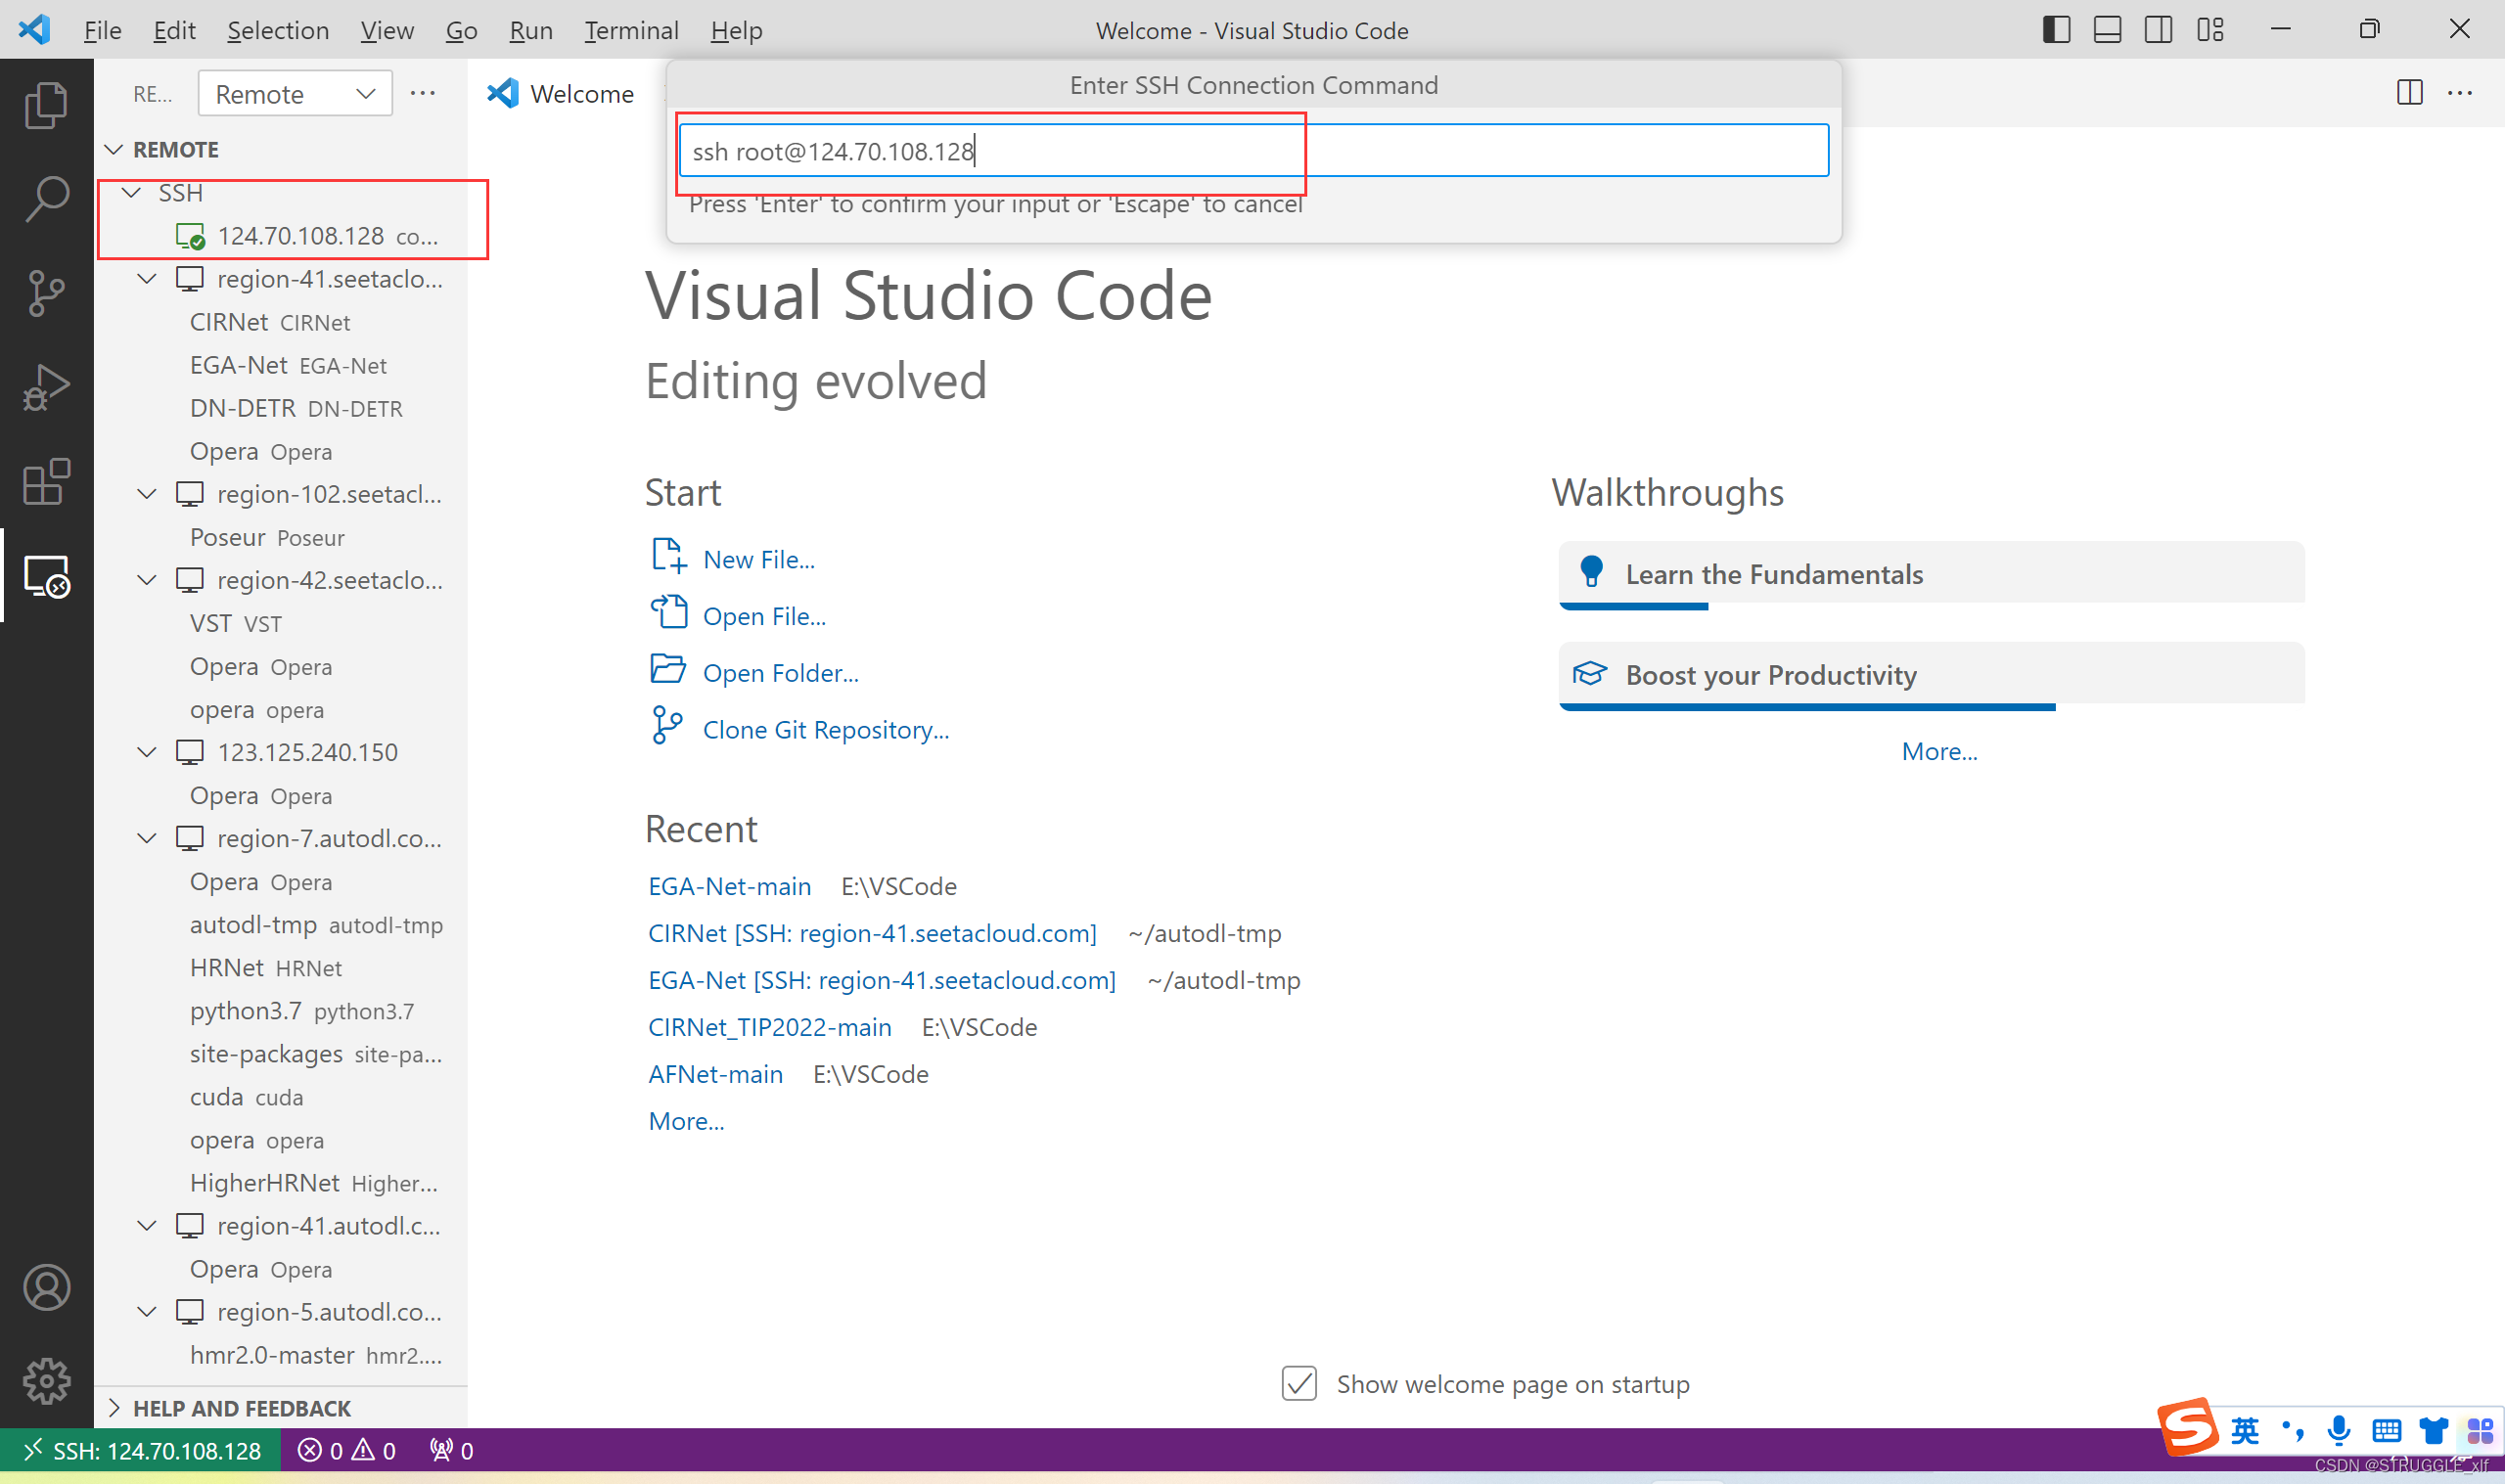Image resolution: width=2505 pixels, height=1484 pixels.
Task: Collapse the region-41.seetacloud host node
Action: point(147,279)
